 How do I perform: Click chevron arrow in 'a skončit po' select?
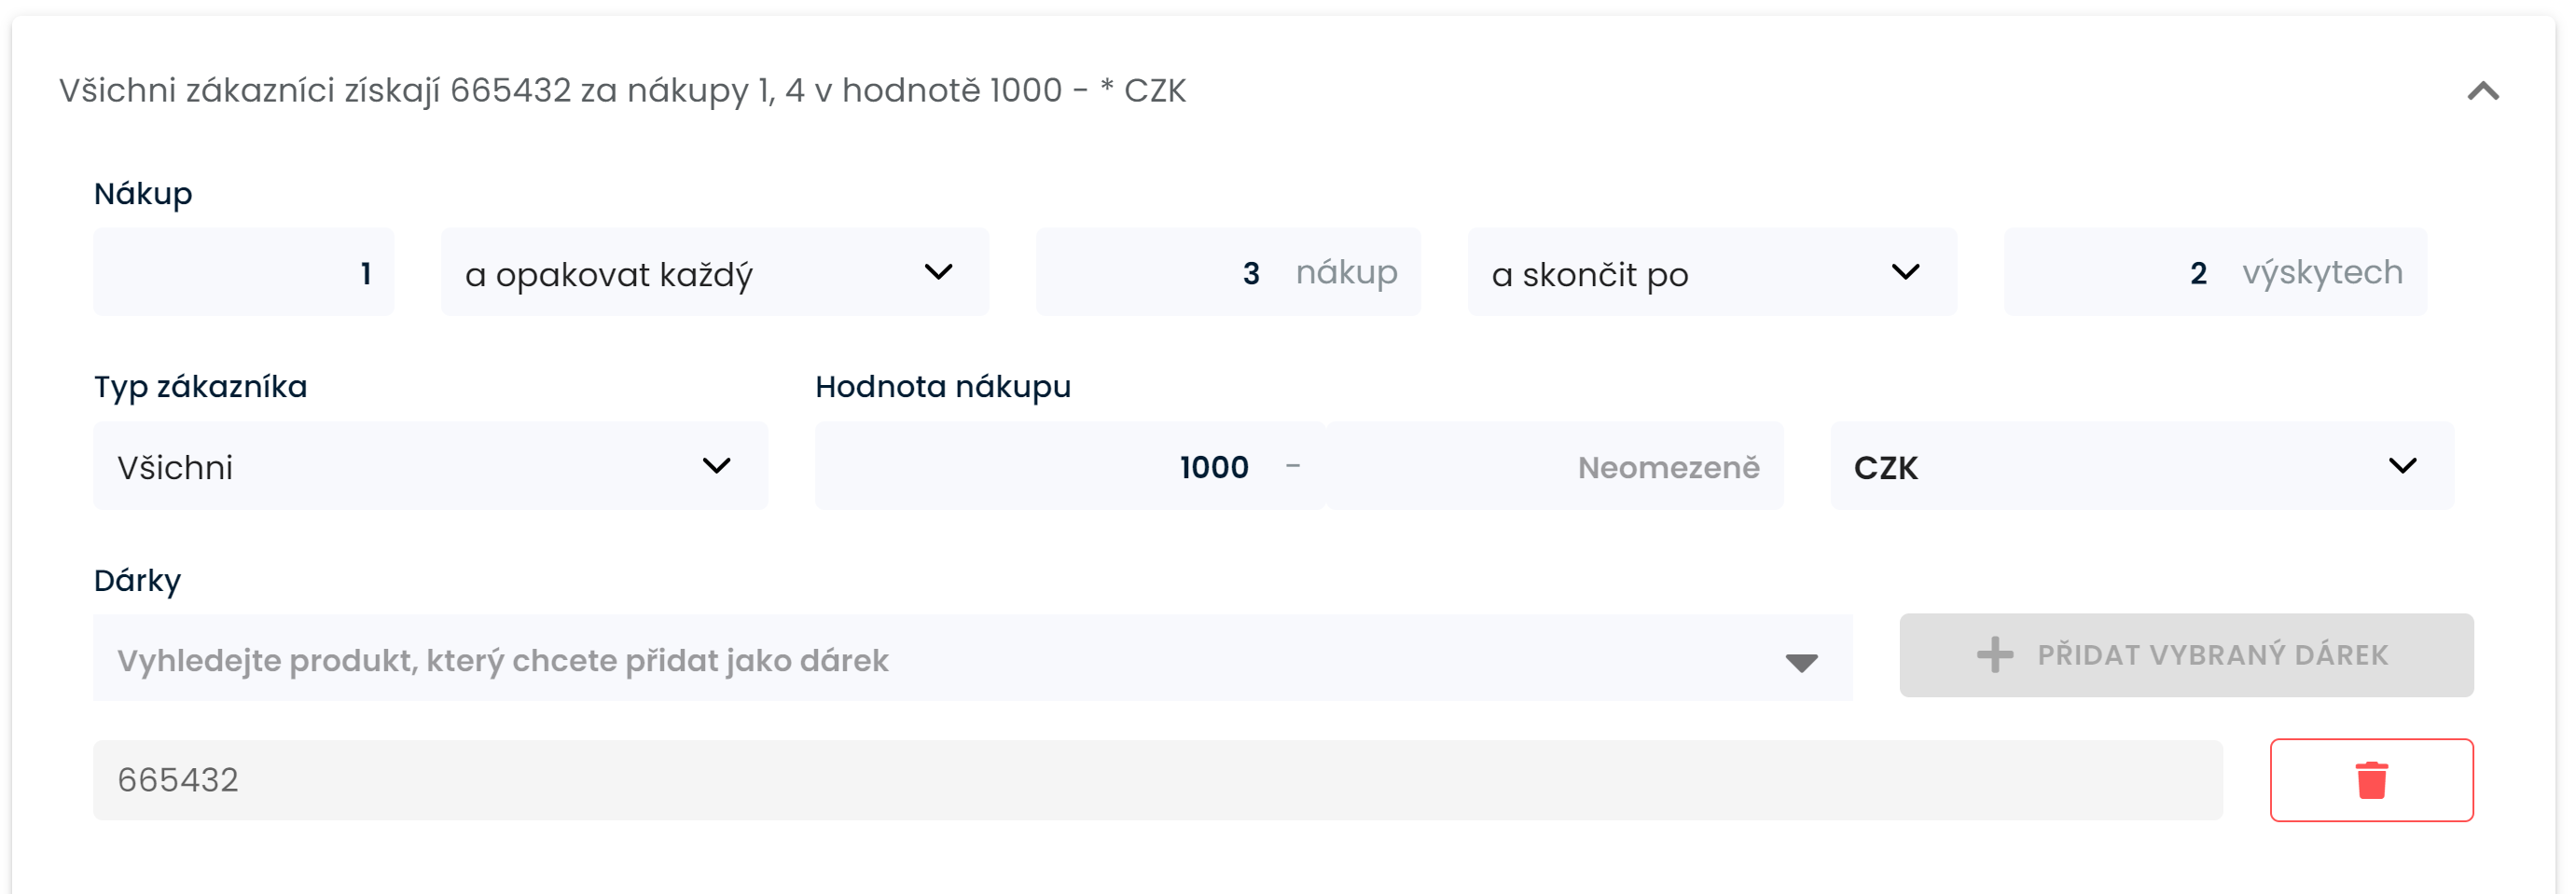(x=1905, y=272)
